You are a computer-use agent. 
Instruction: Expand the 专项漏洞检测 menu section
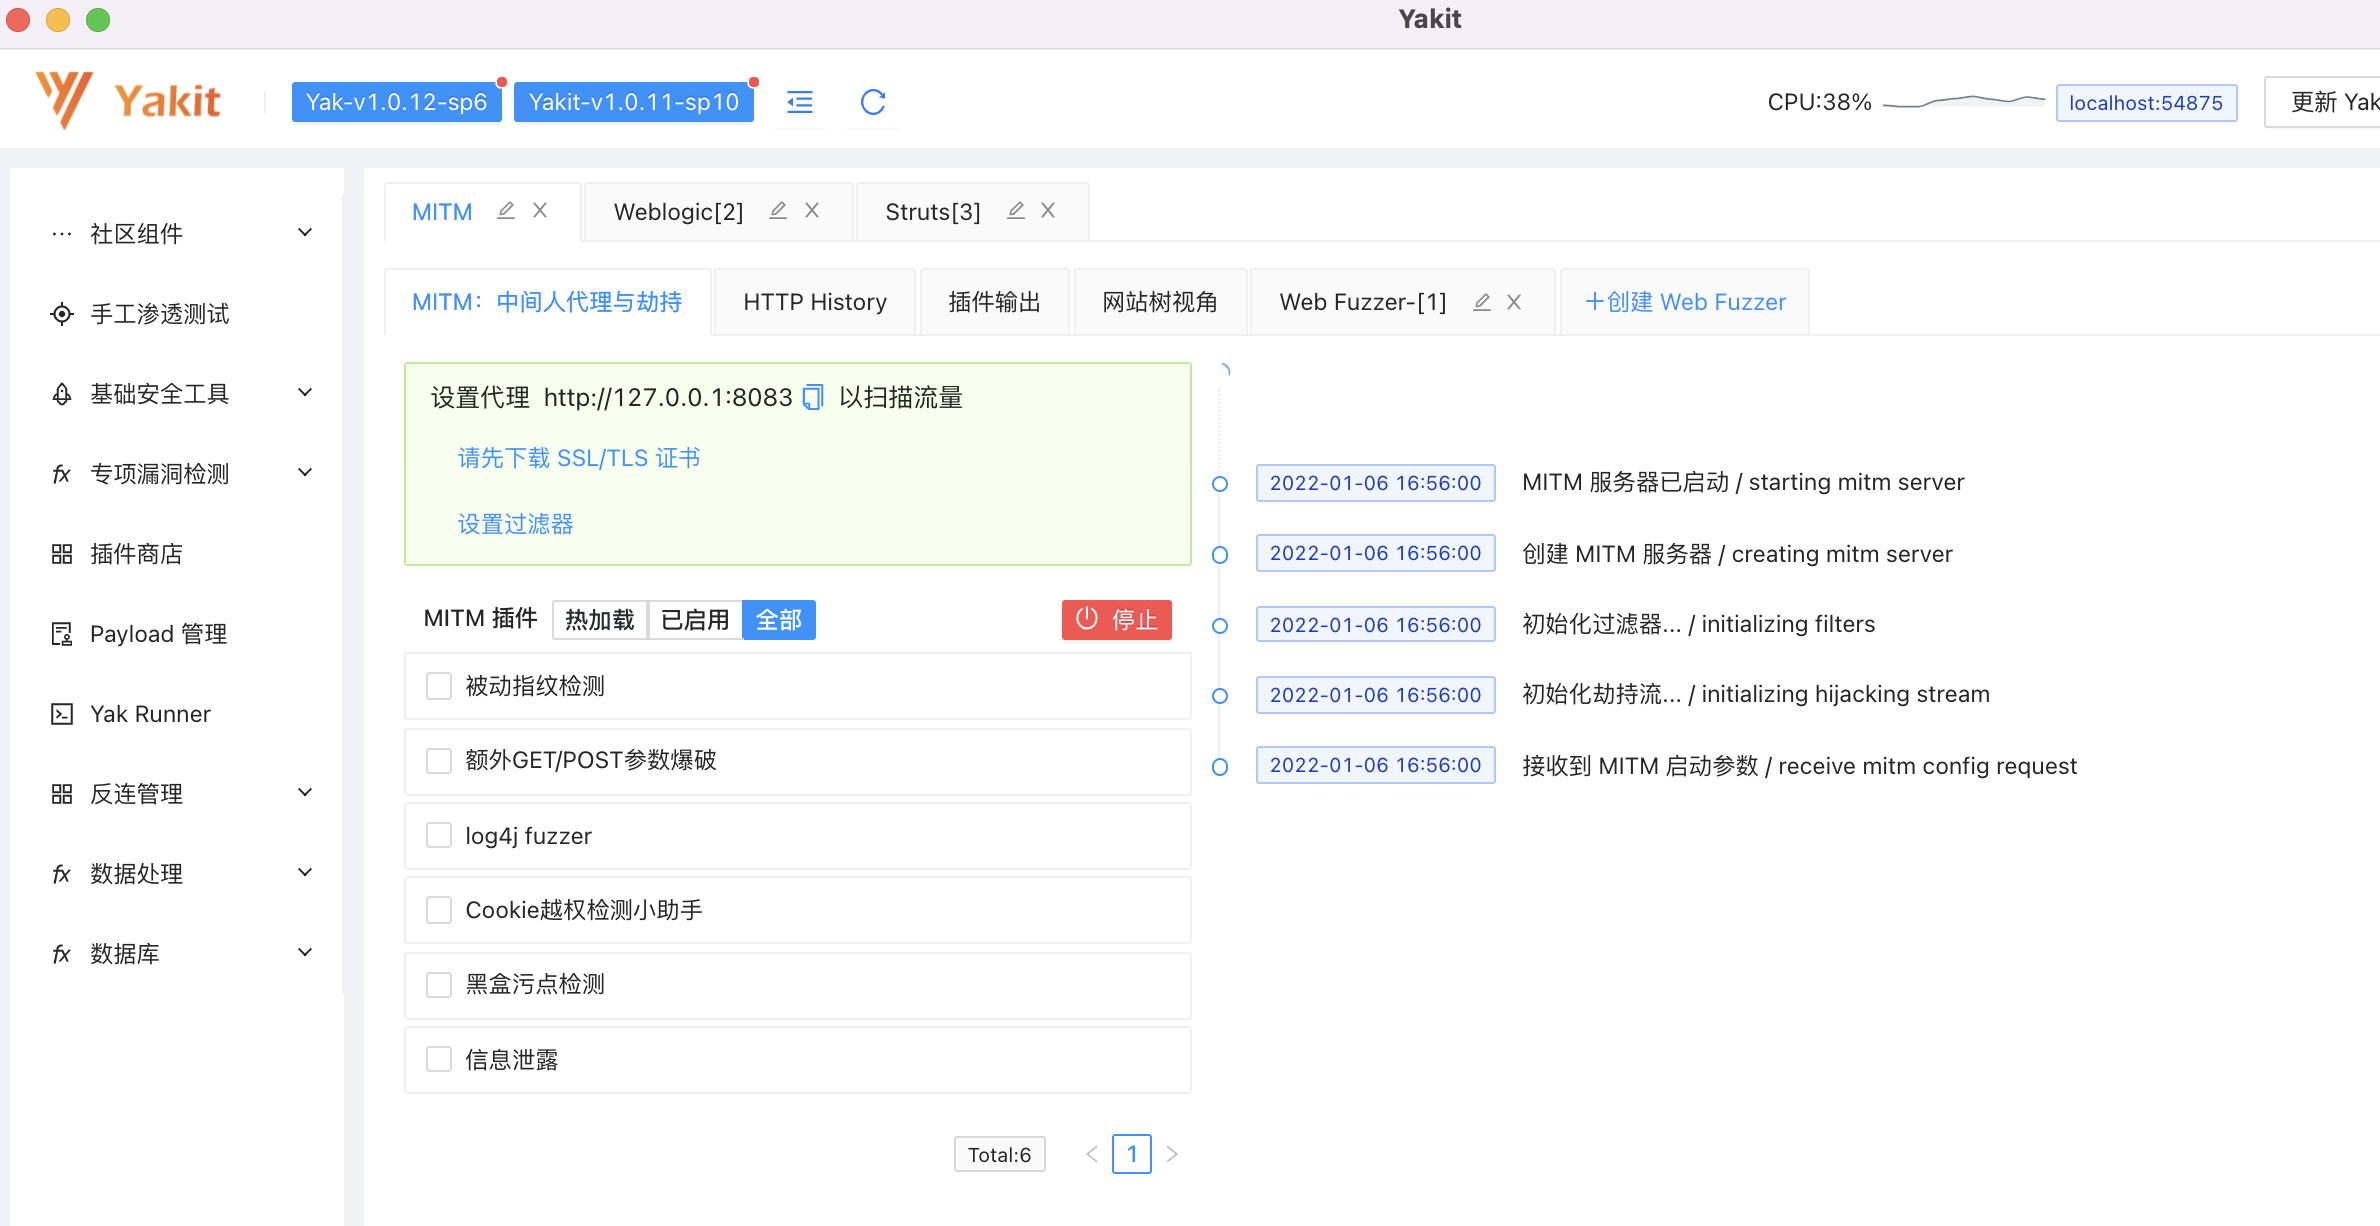tap(180, 474)
